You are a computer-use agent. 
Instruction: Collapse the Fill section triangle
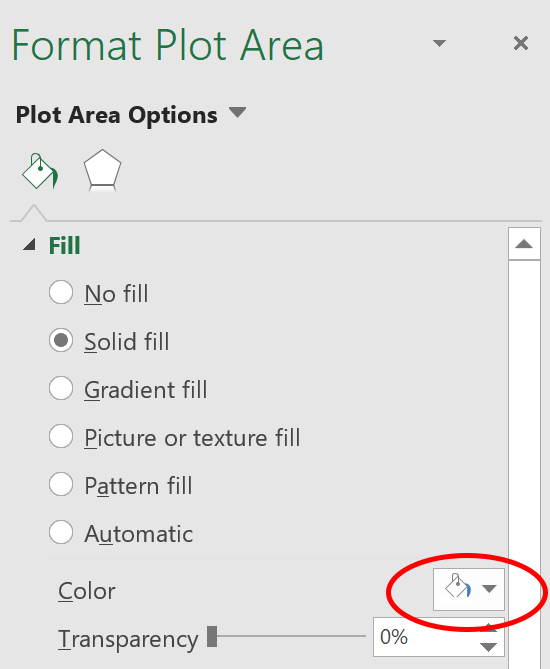point(29,244)
